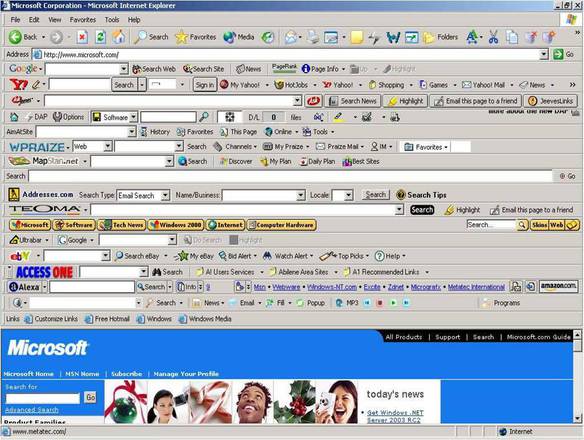The image size is (584, 440).
Task: Open the Help menu
Action: coord(134,20)
